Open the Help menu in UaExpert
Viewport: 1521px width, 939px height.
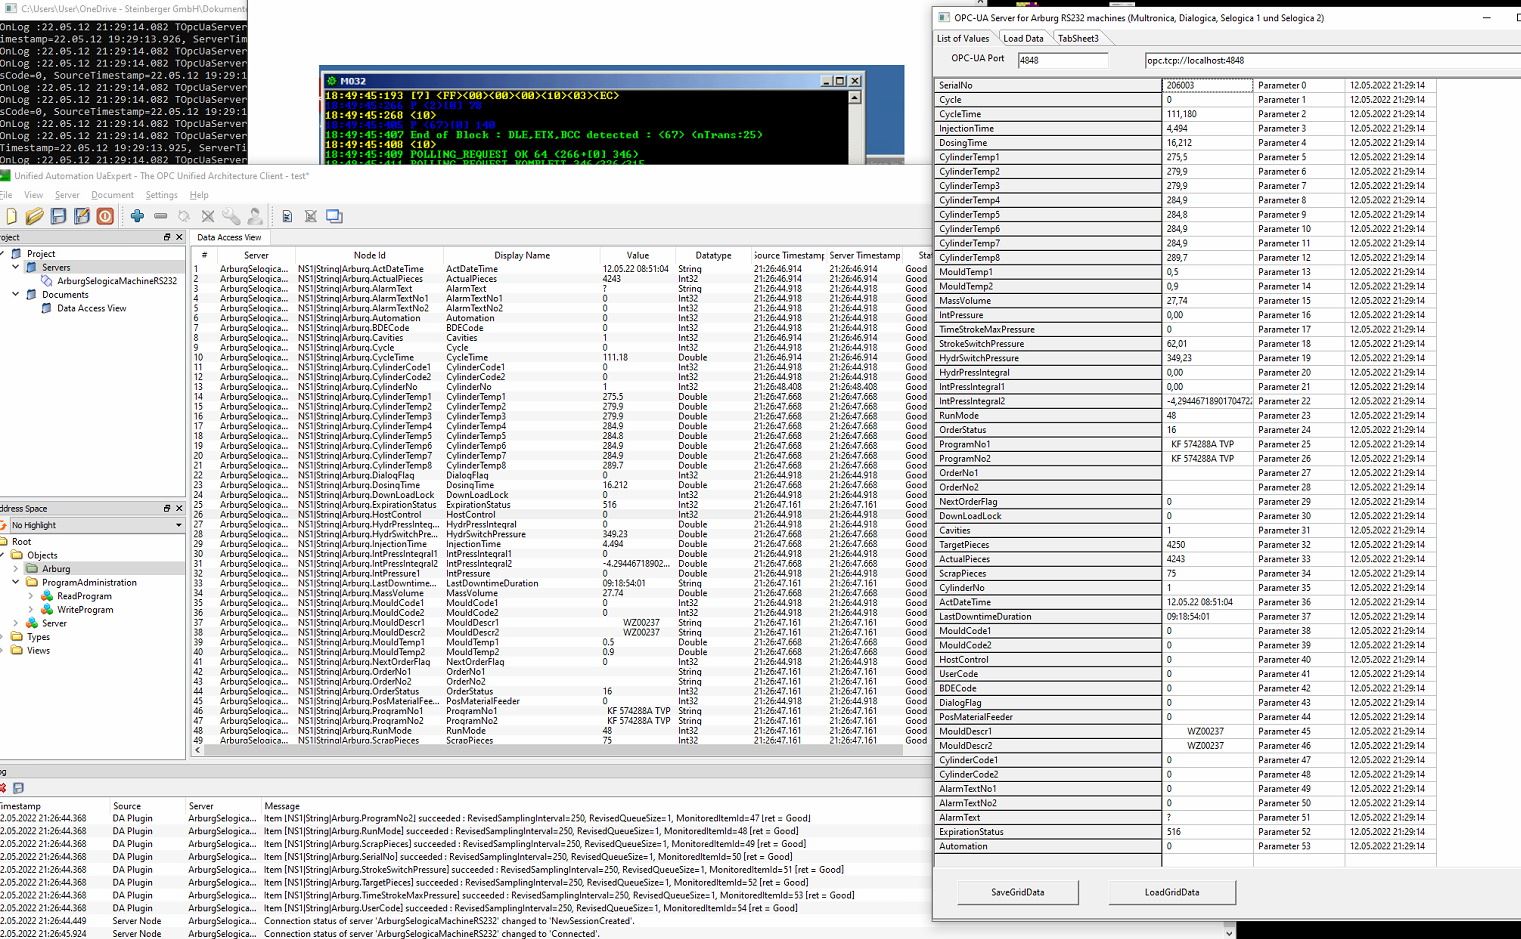pyautogui.click(x=199, y=195)
